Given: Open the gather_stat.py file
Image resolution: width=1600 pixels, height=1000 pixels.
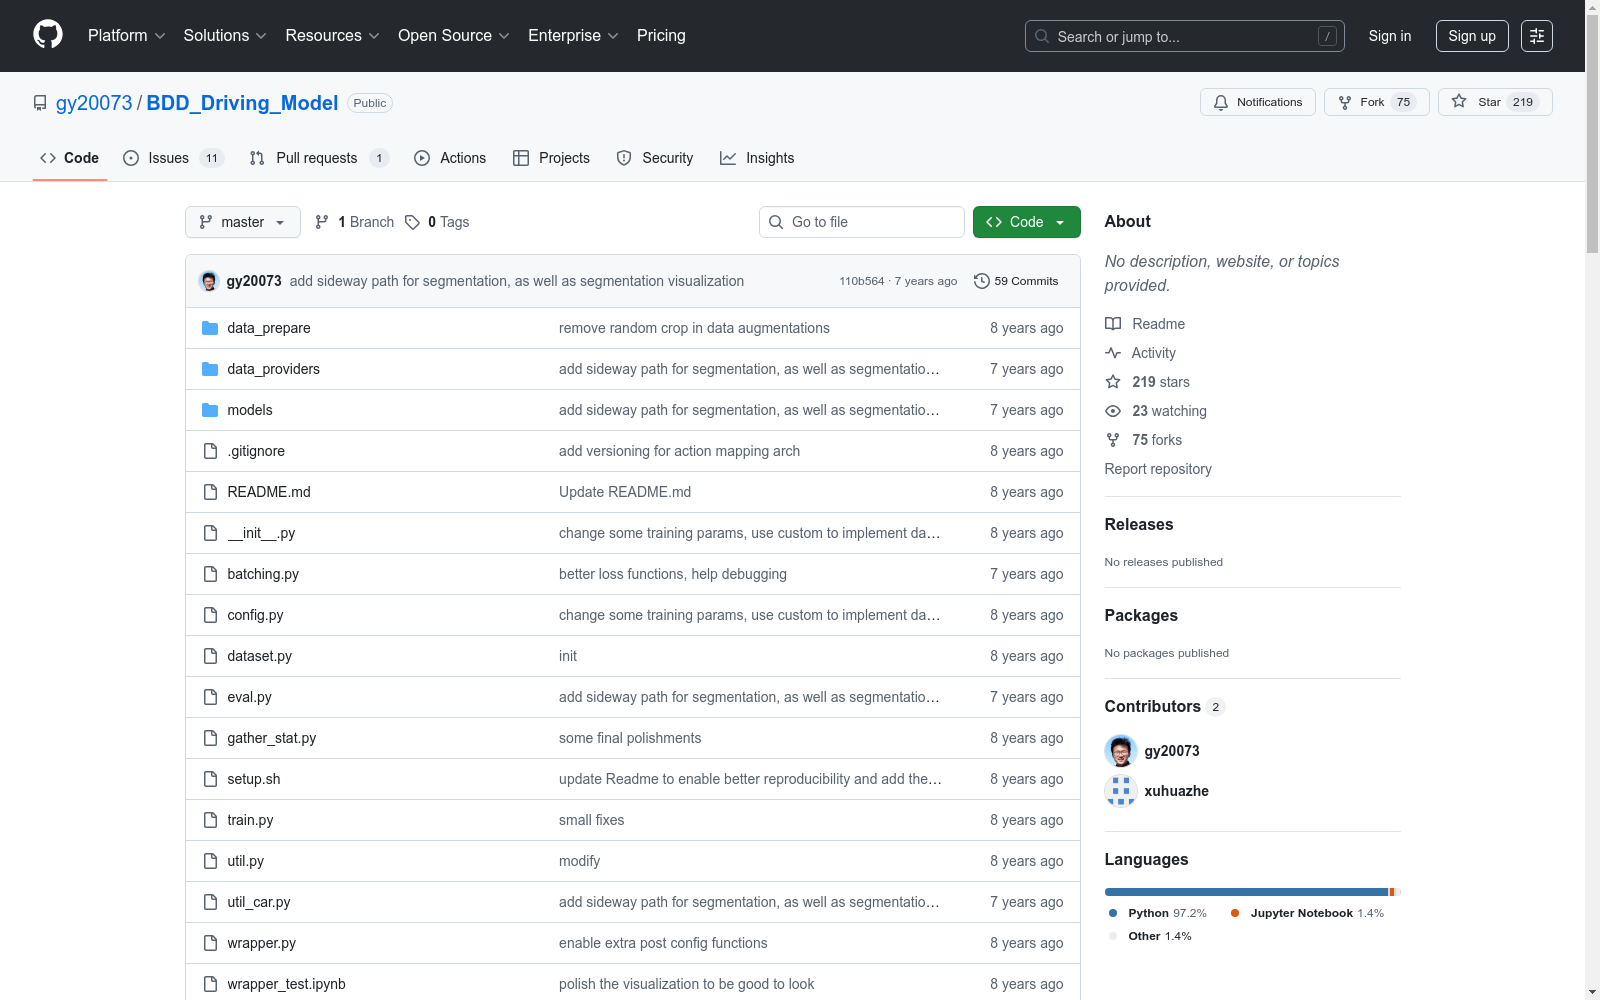Looking at the screenshot, I should coord(272,738).
